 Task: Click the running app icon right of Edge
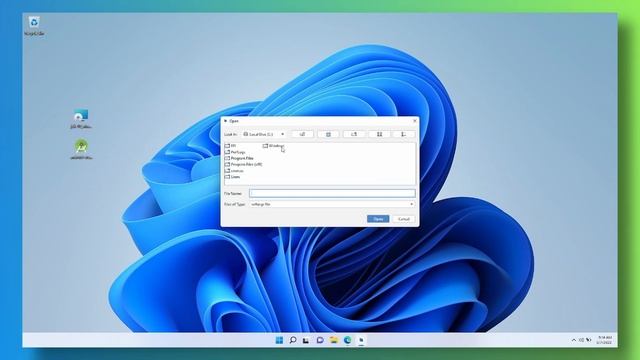point(361,340)
